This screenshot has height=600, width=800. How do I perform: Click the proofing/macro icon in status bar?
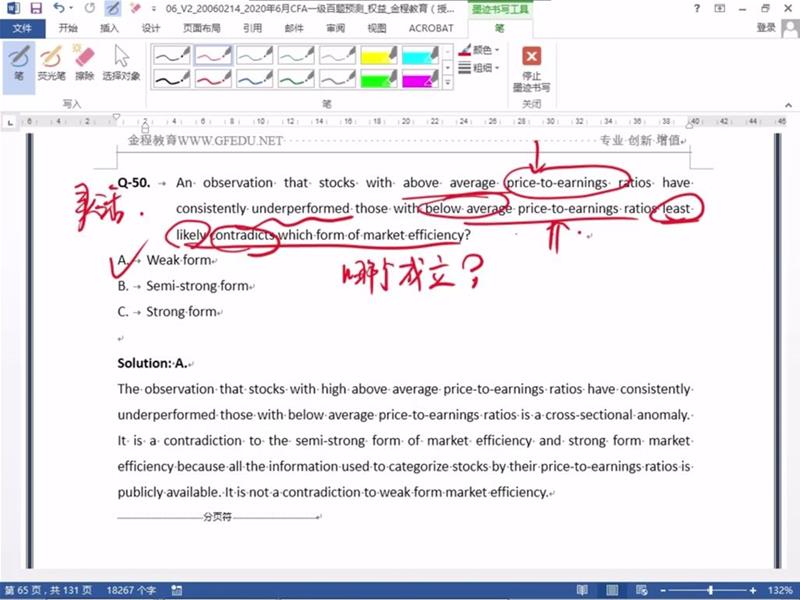(177, 590)
